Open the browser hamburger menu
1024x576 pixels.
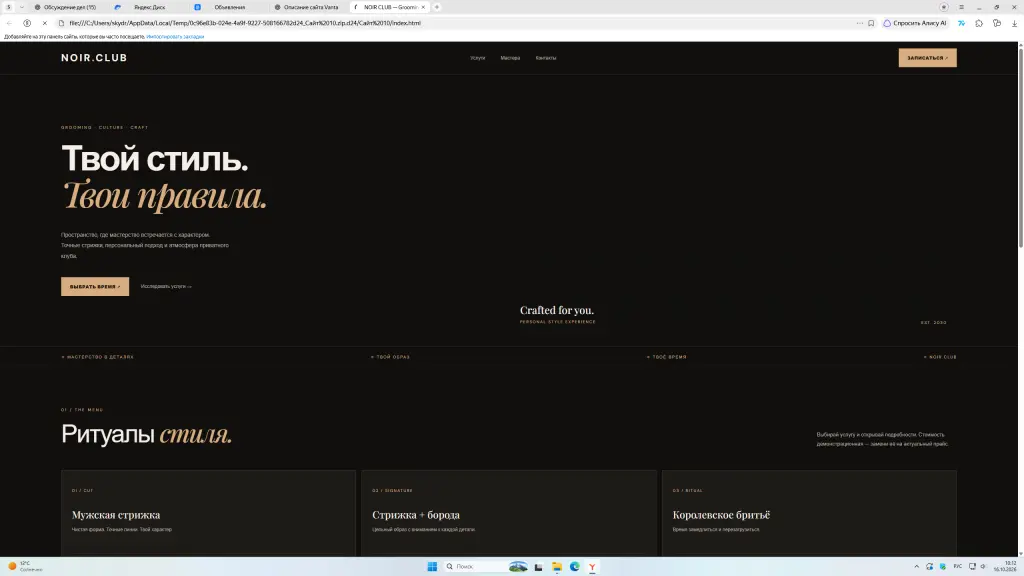[961, 7]
